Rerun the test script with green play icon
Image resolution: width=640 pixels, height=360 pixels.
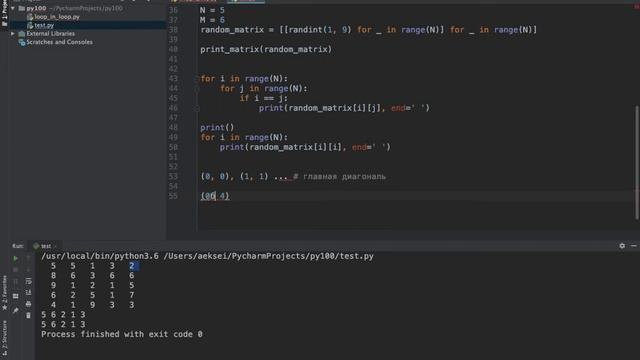pyautogui.click(x=16, y=258)
